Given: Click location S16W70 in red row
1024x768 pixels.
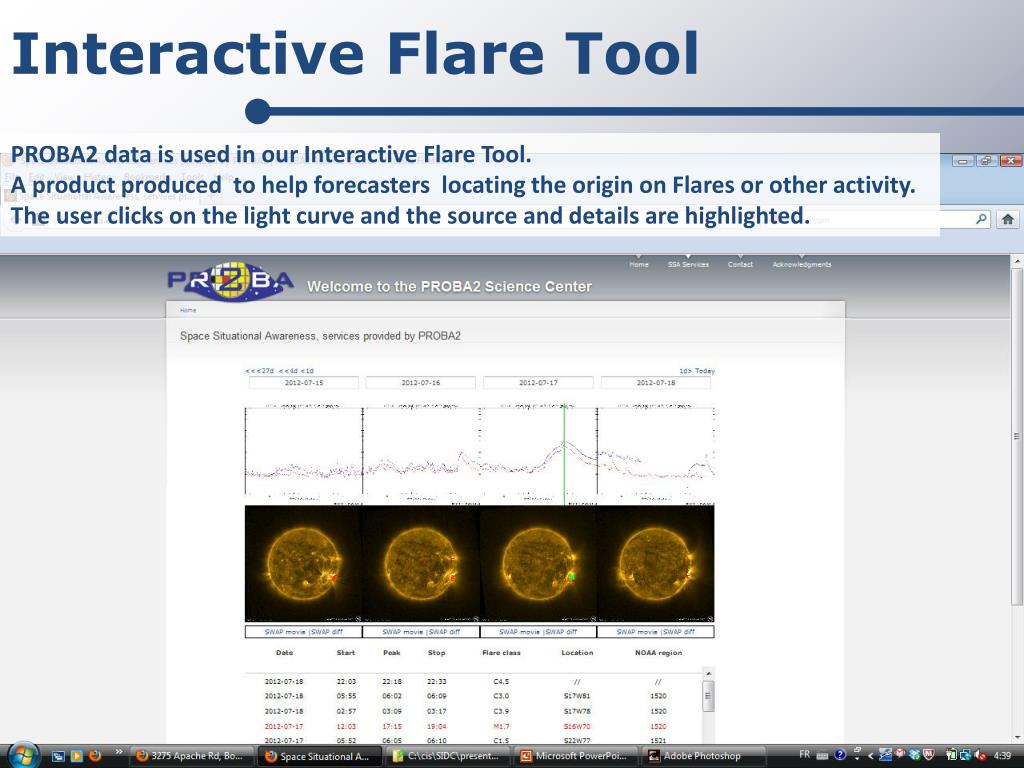Looking at the screenshot, I should [577, 726].
